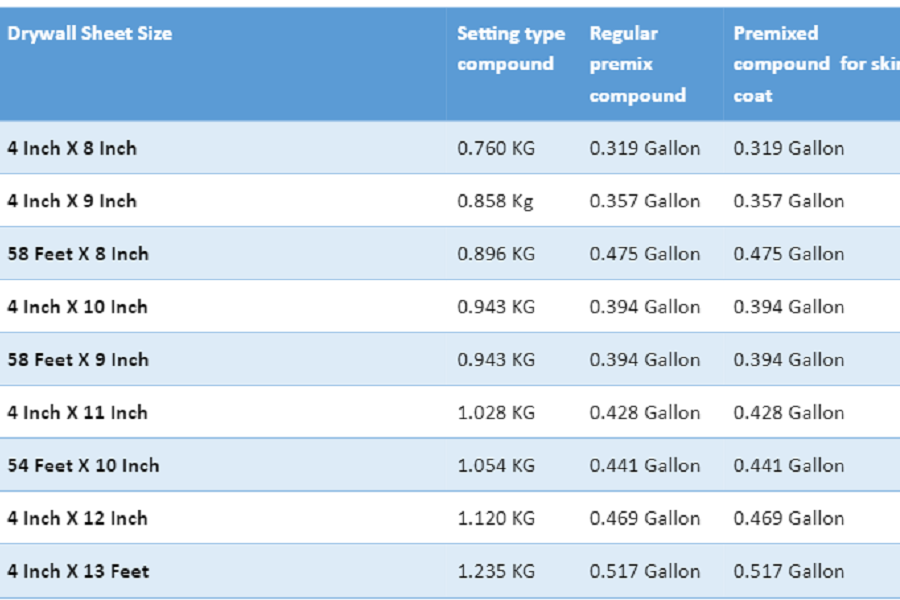
Task: Select the Setting type compound header
Action: [511, 48]
